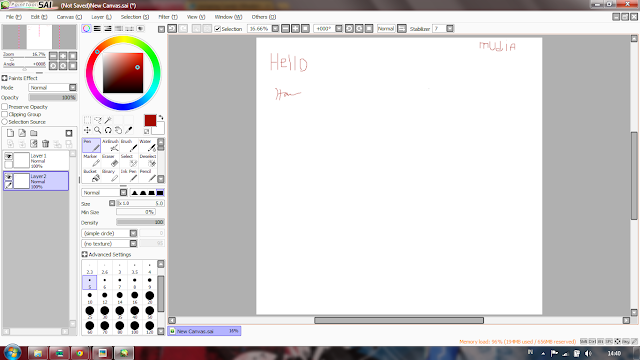Enable Selection Source radio option
640x360 pixels.
4,122
